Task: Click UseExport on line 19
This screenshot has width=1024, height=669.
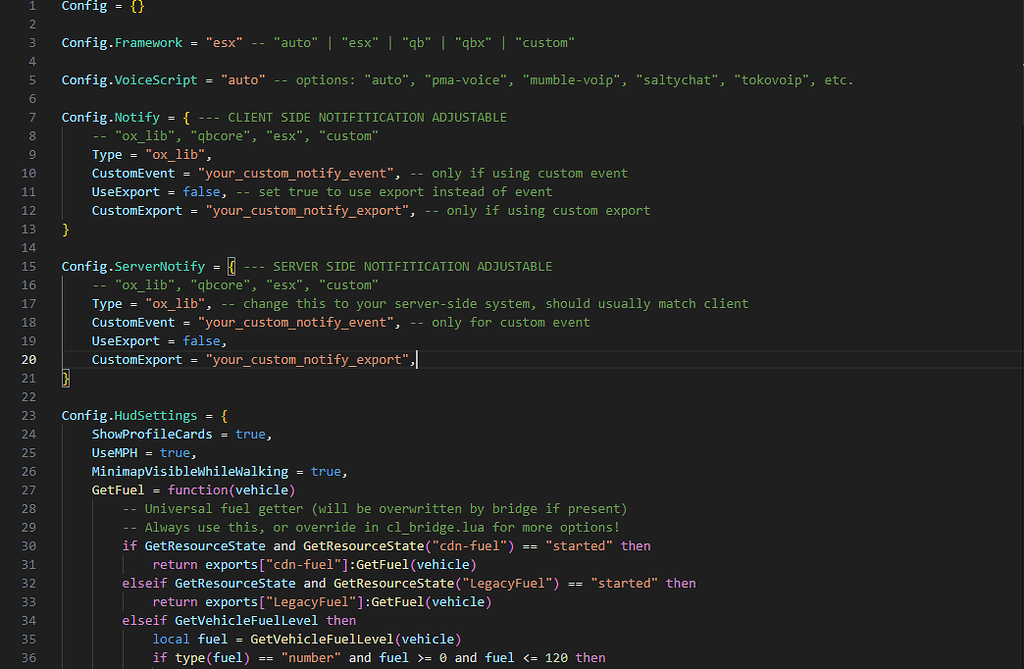Action: [125, 341]
